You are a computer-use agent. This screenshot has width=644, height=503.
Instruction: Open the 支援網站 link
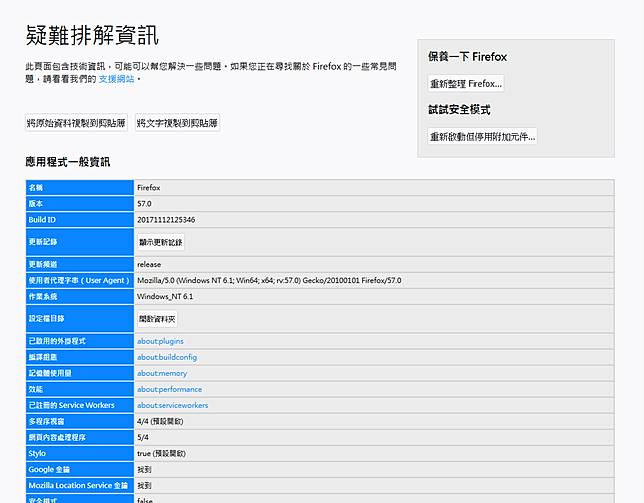coord(117,79)
